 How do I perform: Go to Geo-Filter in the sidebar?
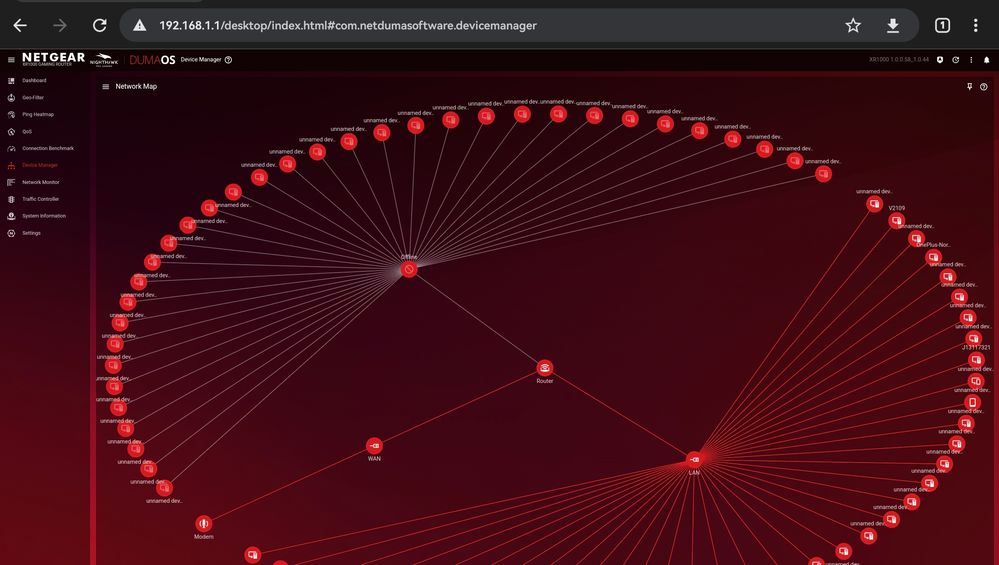33,97
